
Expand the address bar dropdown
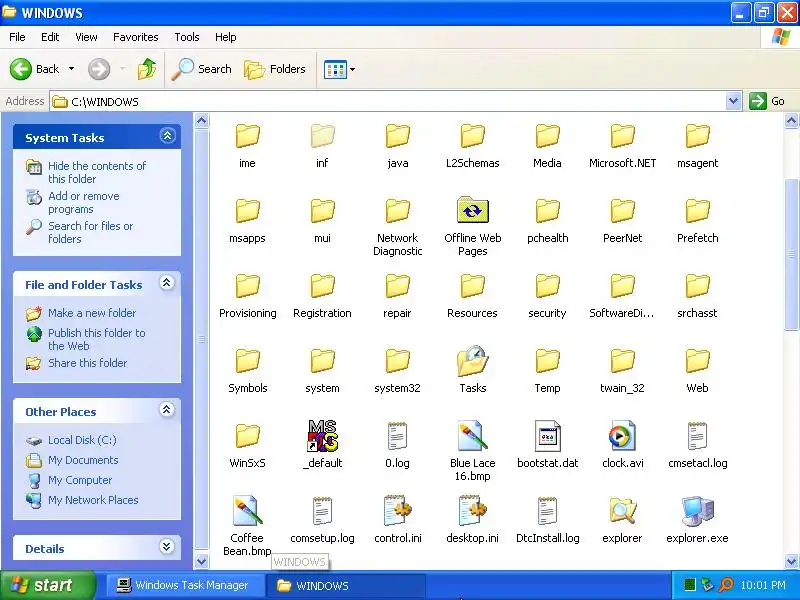(x=733, y=101)
